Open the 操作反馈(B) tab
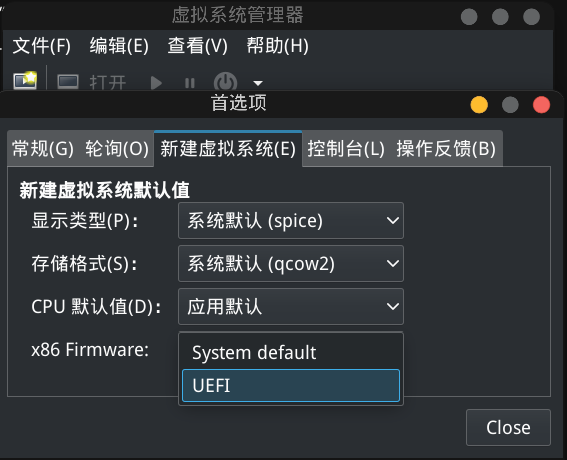 [446, 149]
